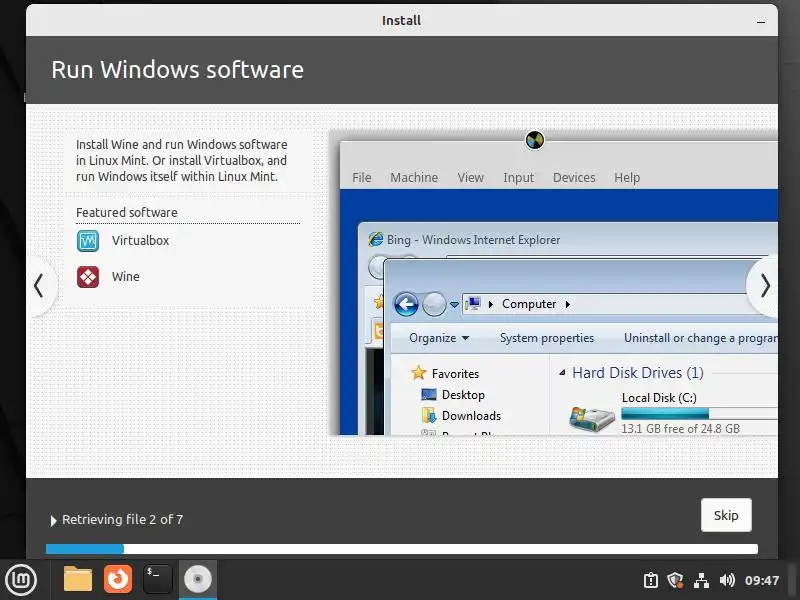This screenshot has width=800, height=600.
Task: Launch Firefox from the panel
Action: pyautogui.click(x=118, y=580)
